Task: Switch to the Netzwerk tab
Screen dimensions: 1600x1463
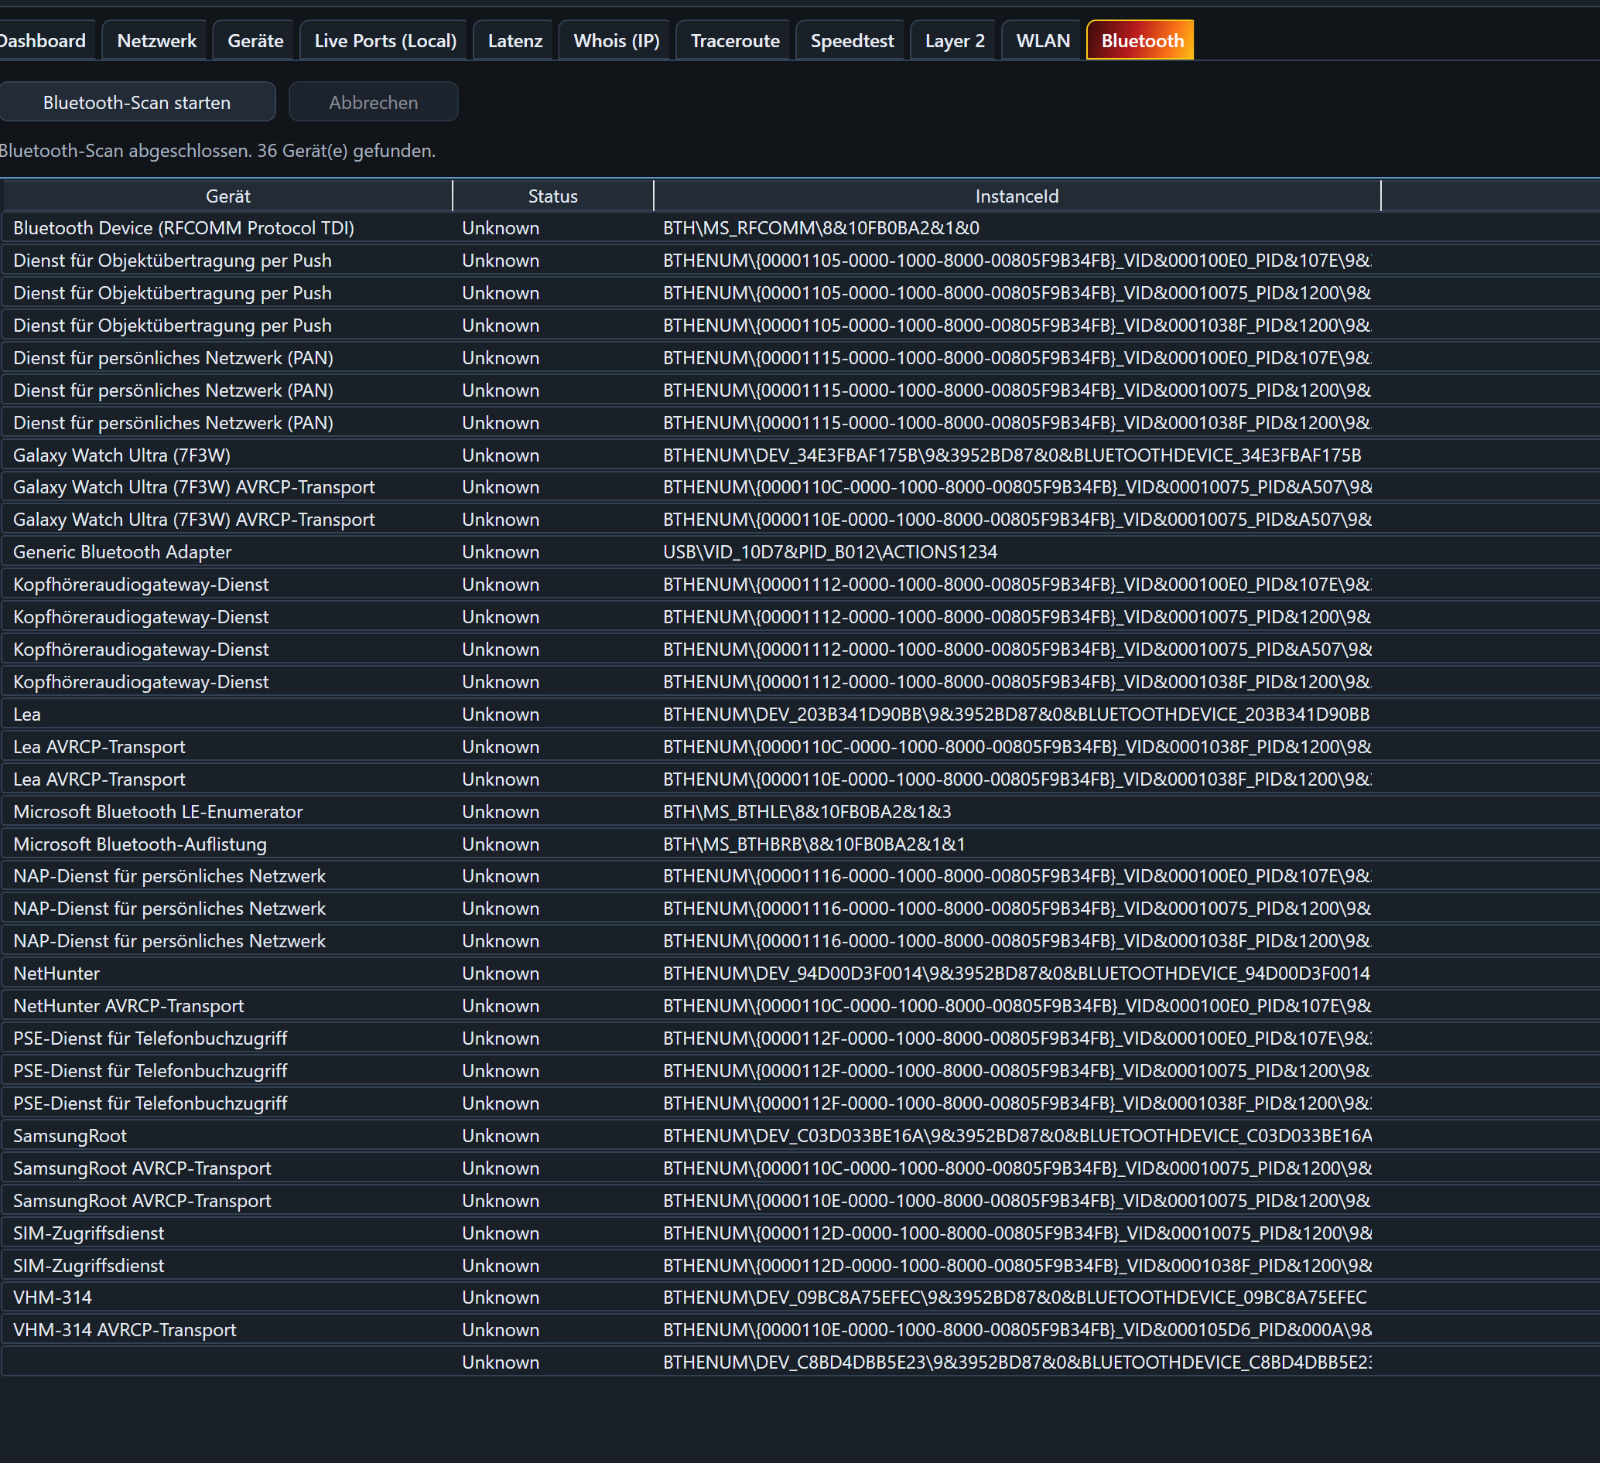Action: pos(156,41)
